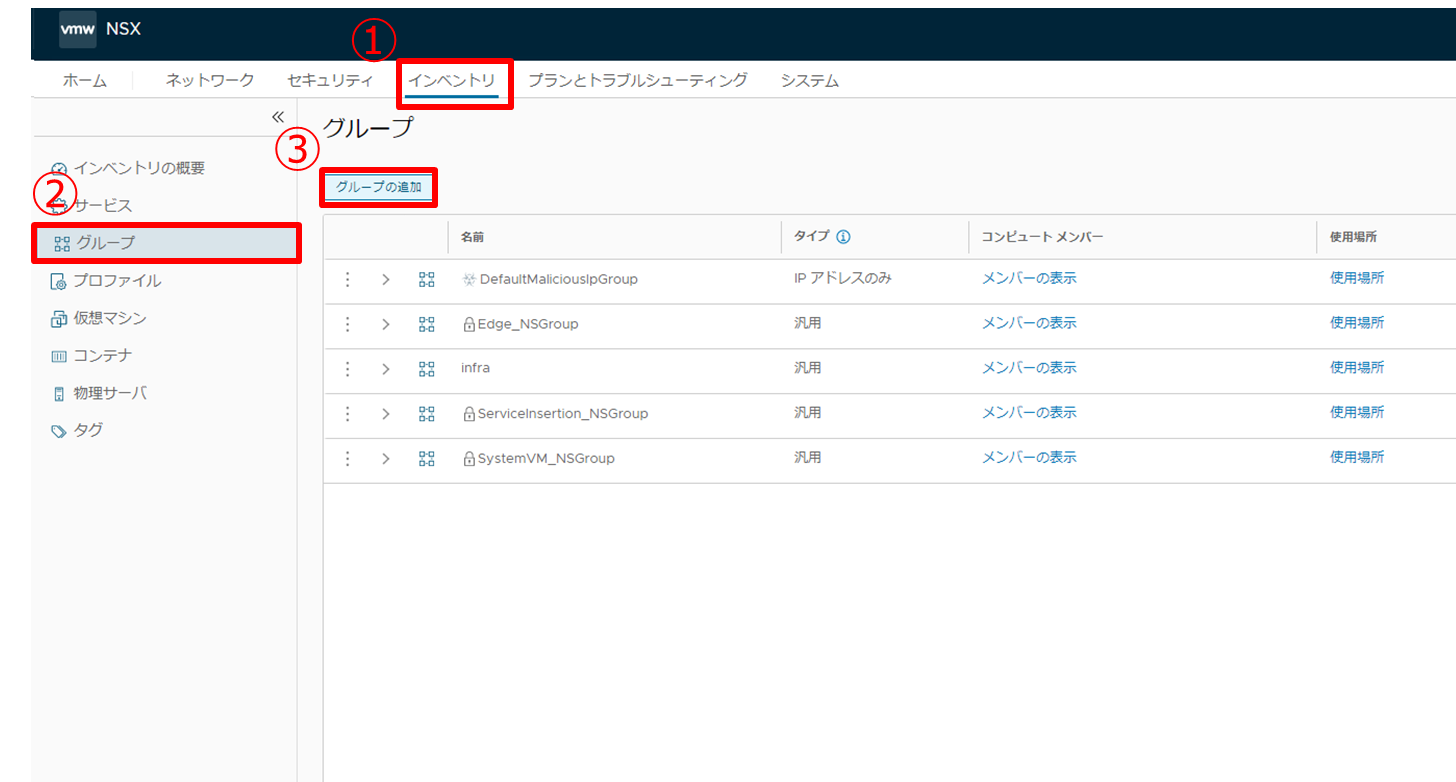Open タグ in the inventory sidebar

point(87,430)
